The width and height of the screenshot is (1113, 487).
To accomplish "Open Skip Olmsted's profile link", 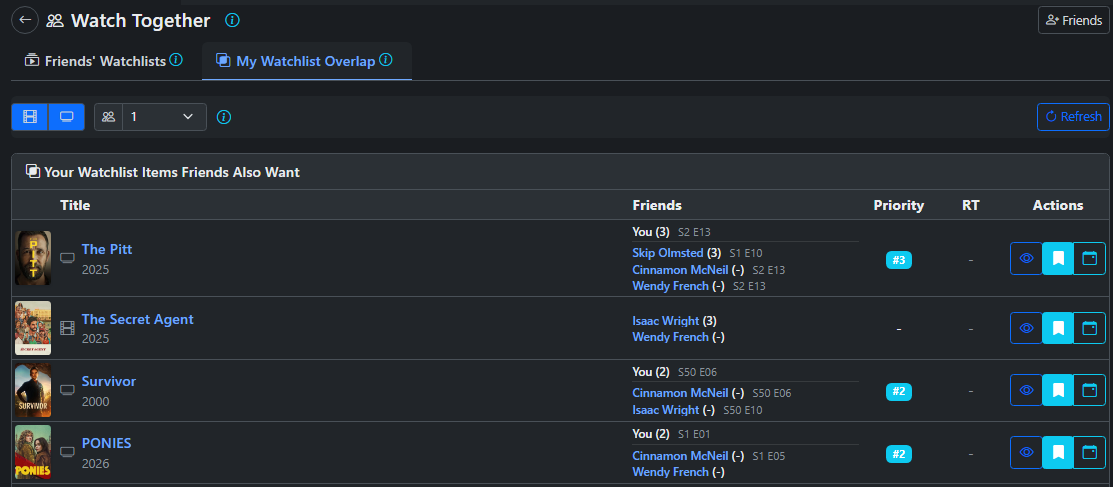I will (668, 253).
